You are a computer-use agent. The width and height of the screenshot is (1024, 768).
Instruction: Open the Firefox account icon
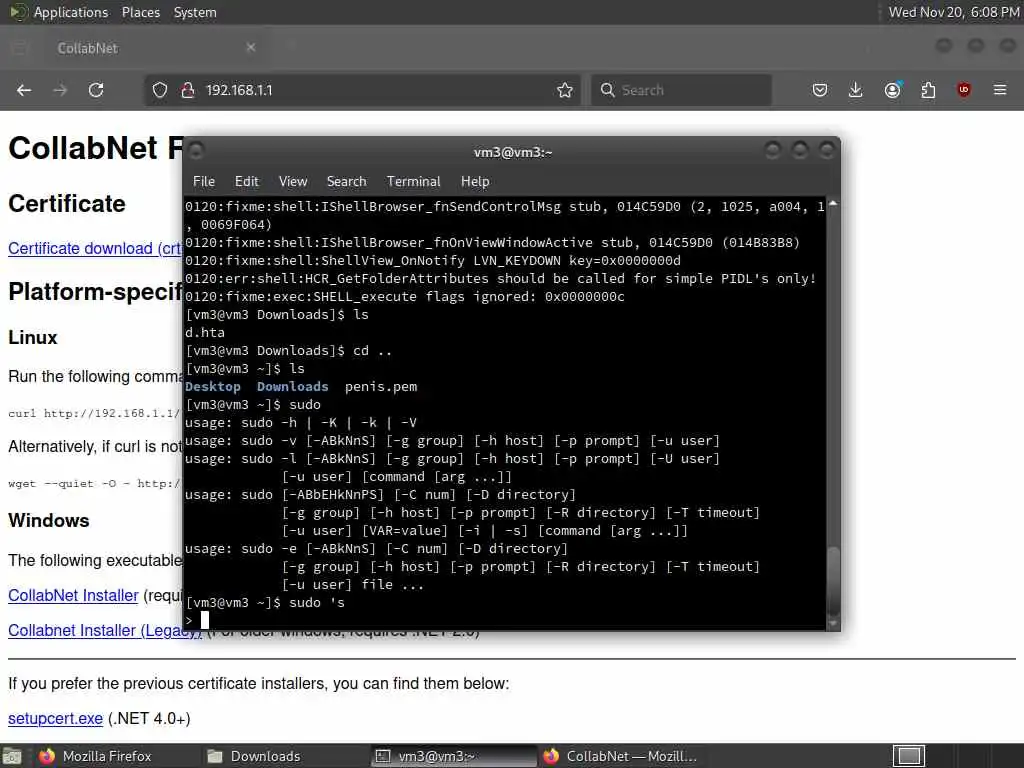click(x=892, y=90)
